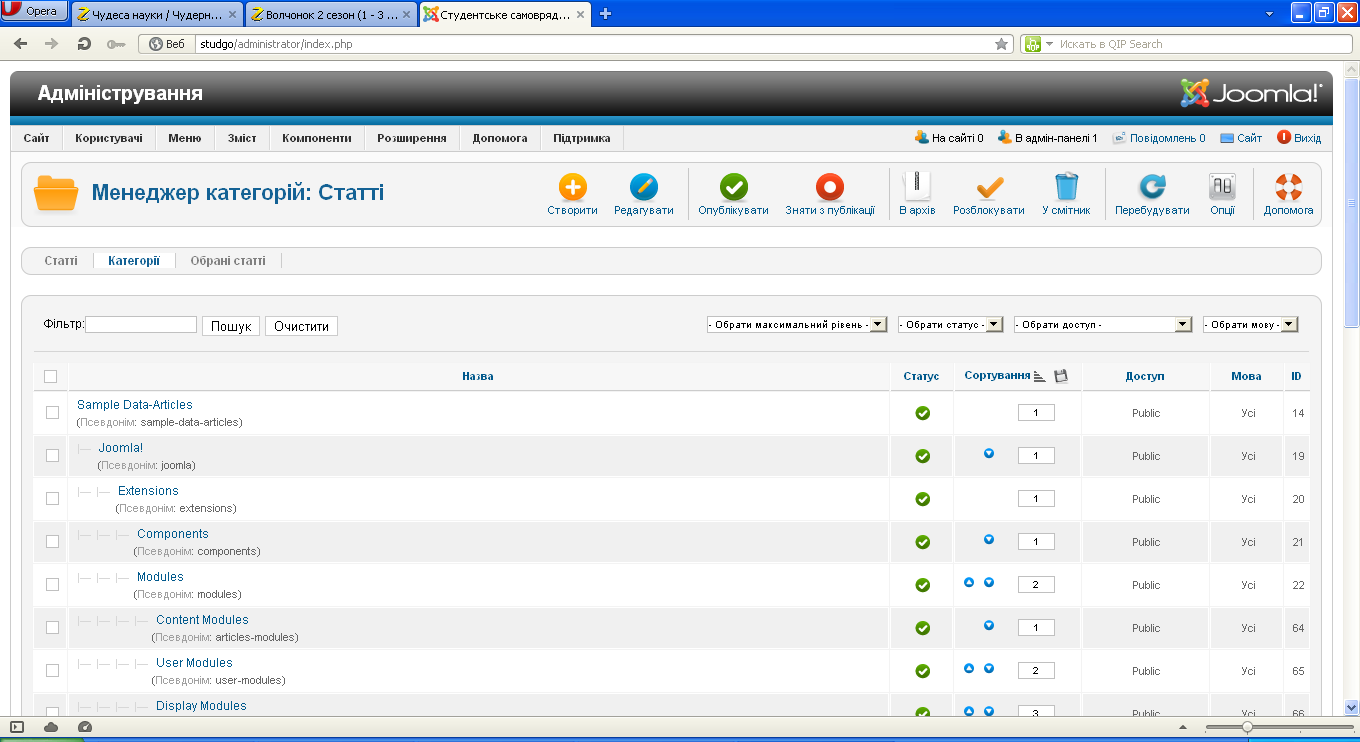
Task: Sort table by Назва column header
Action: point(478,376)
